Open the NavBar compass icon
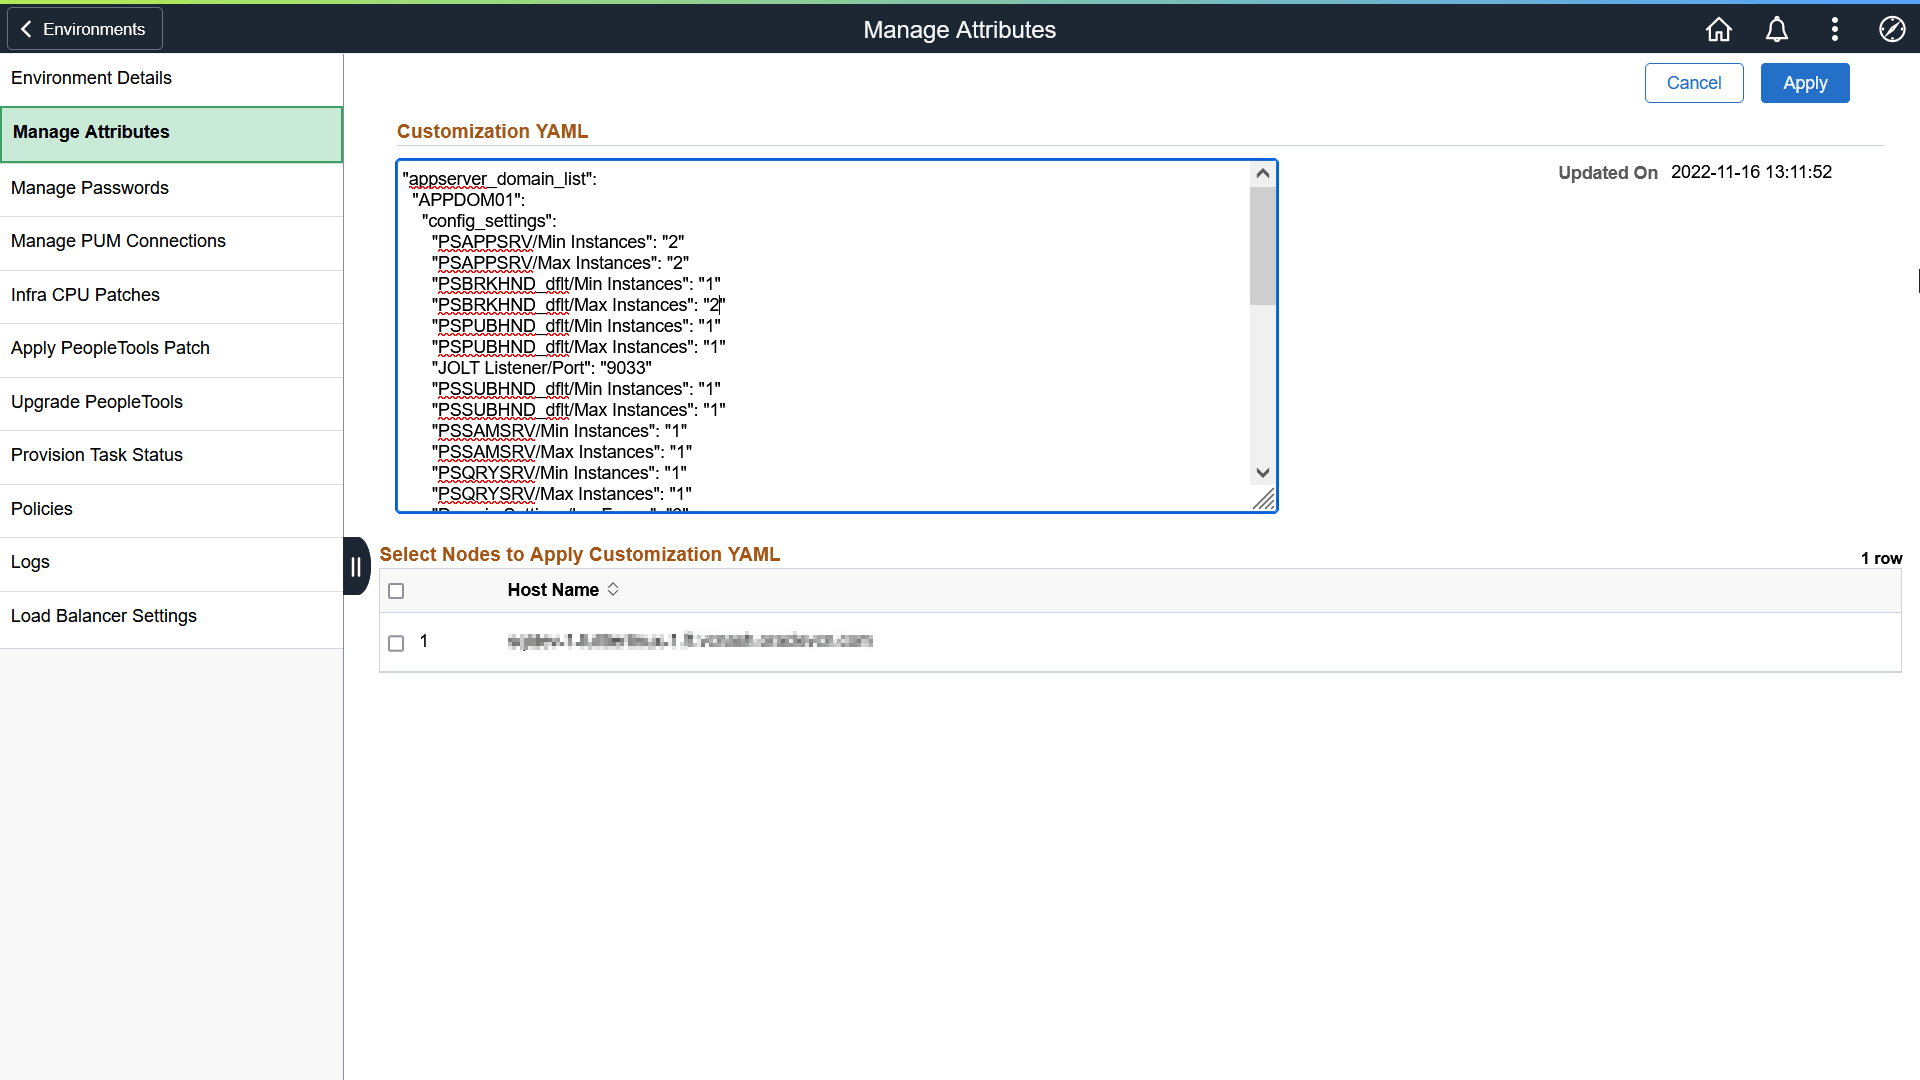Screen dimensions: 1920x1080 pos(1893,29)
